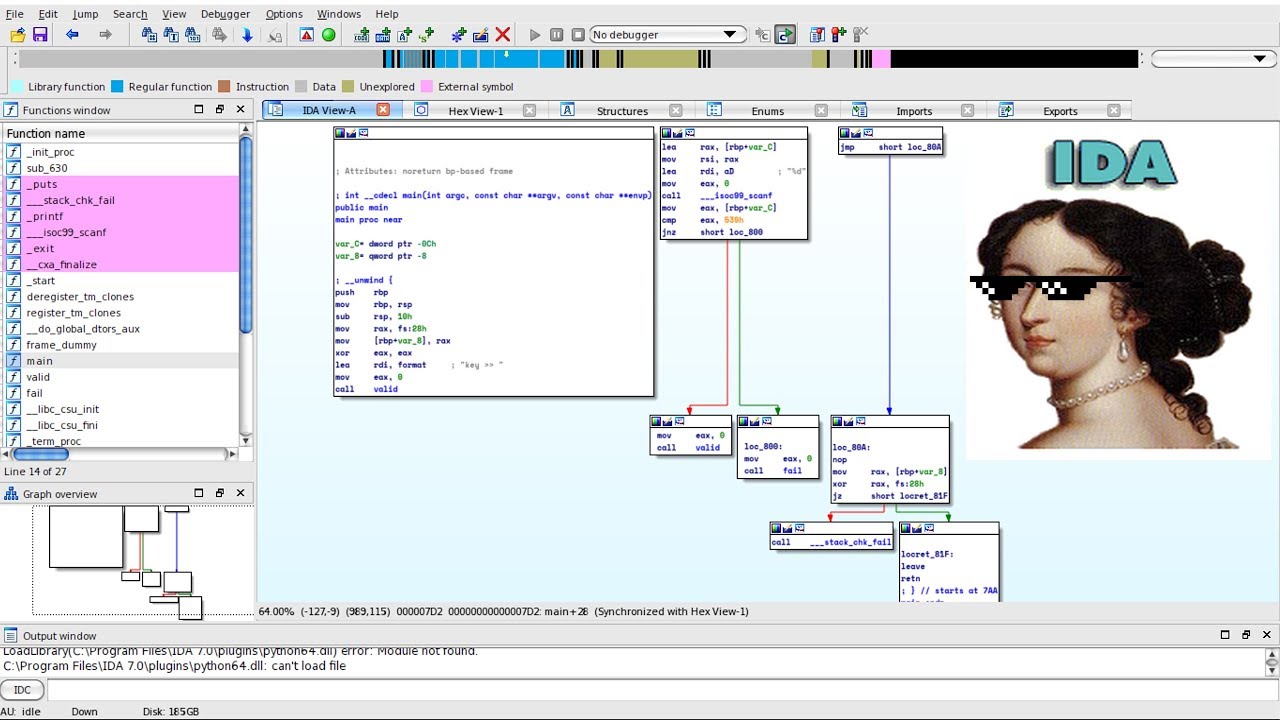Open the Options menu
The image size is (1280, 720).
click(x=284, y=14)
